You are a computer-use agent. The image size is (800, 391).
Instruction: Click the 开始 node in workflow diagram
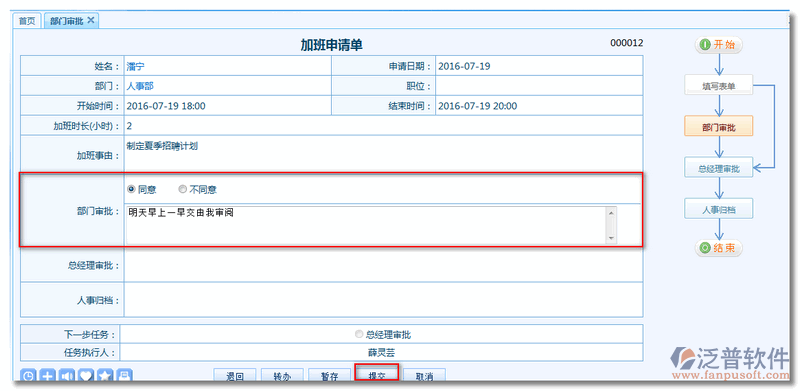(x=718, y=45)
